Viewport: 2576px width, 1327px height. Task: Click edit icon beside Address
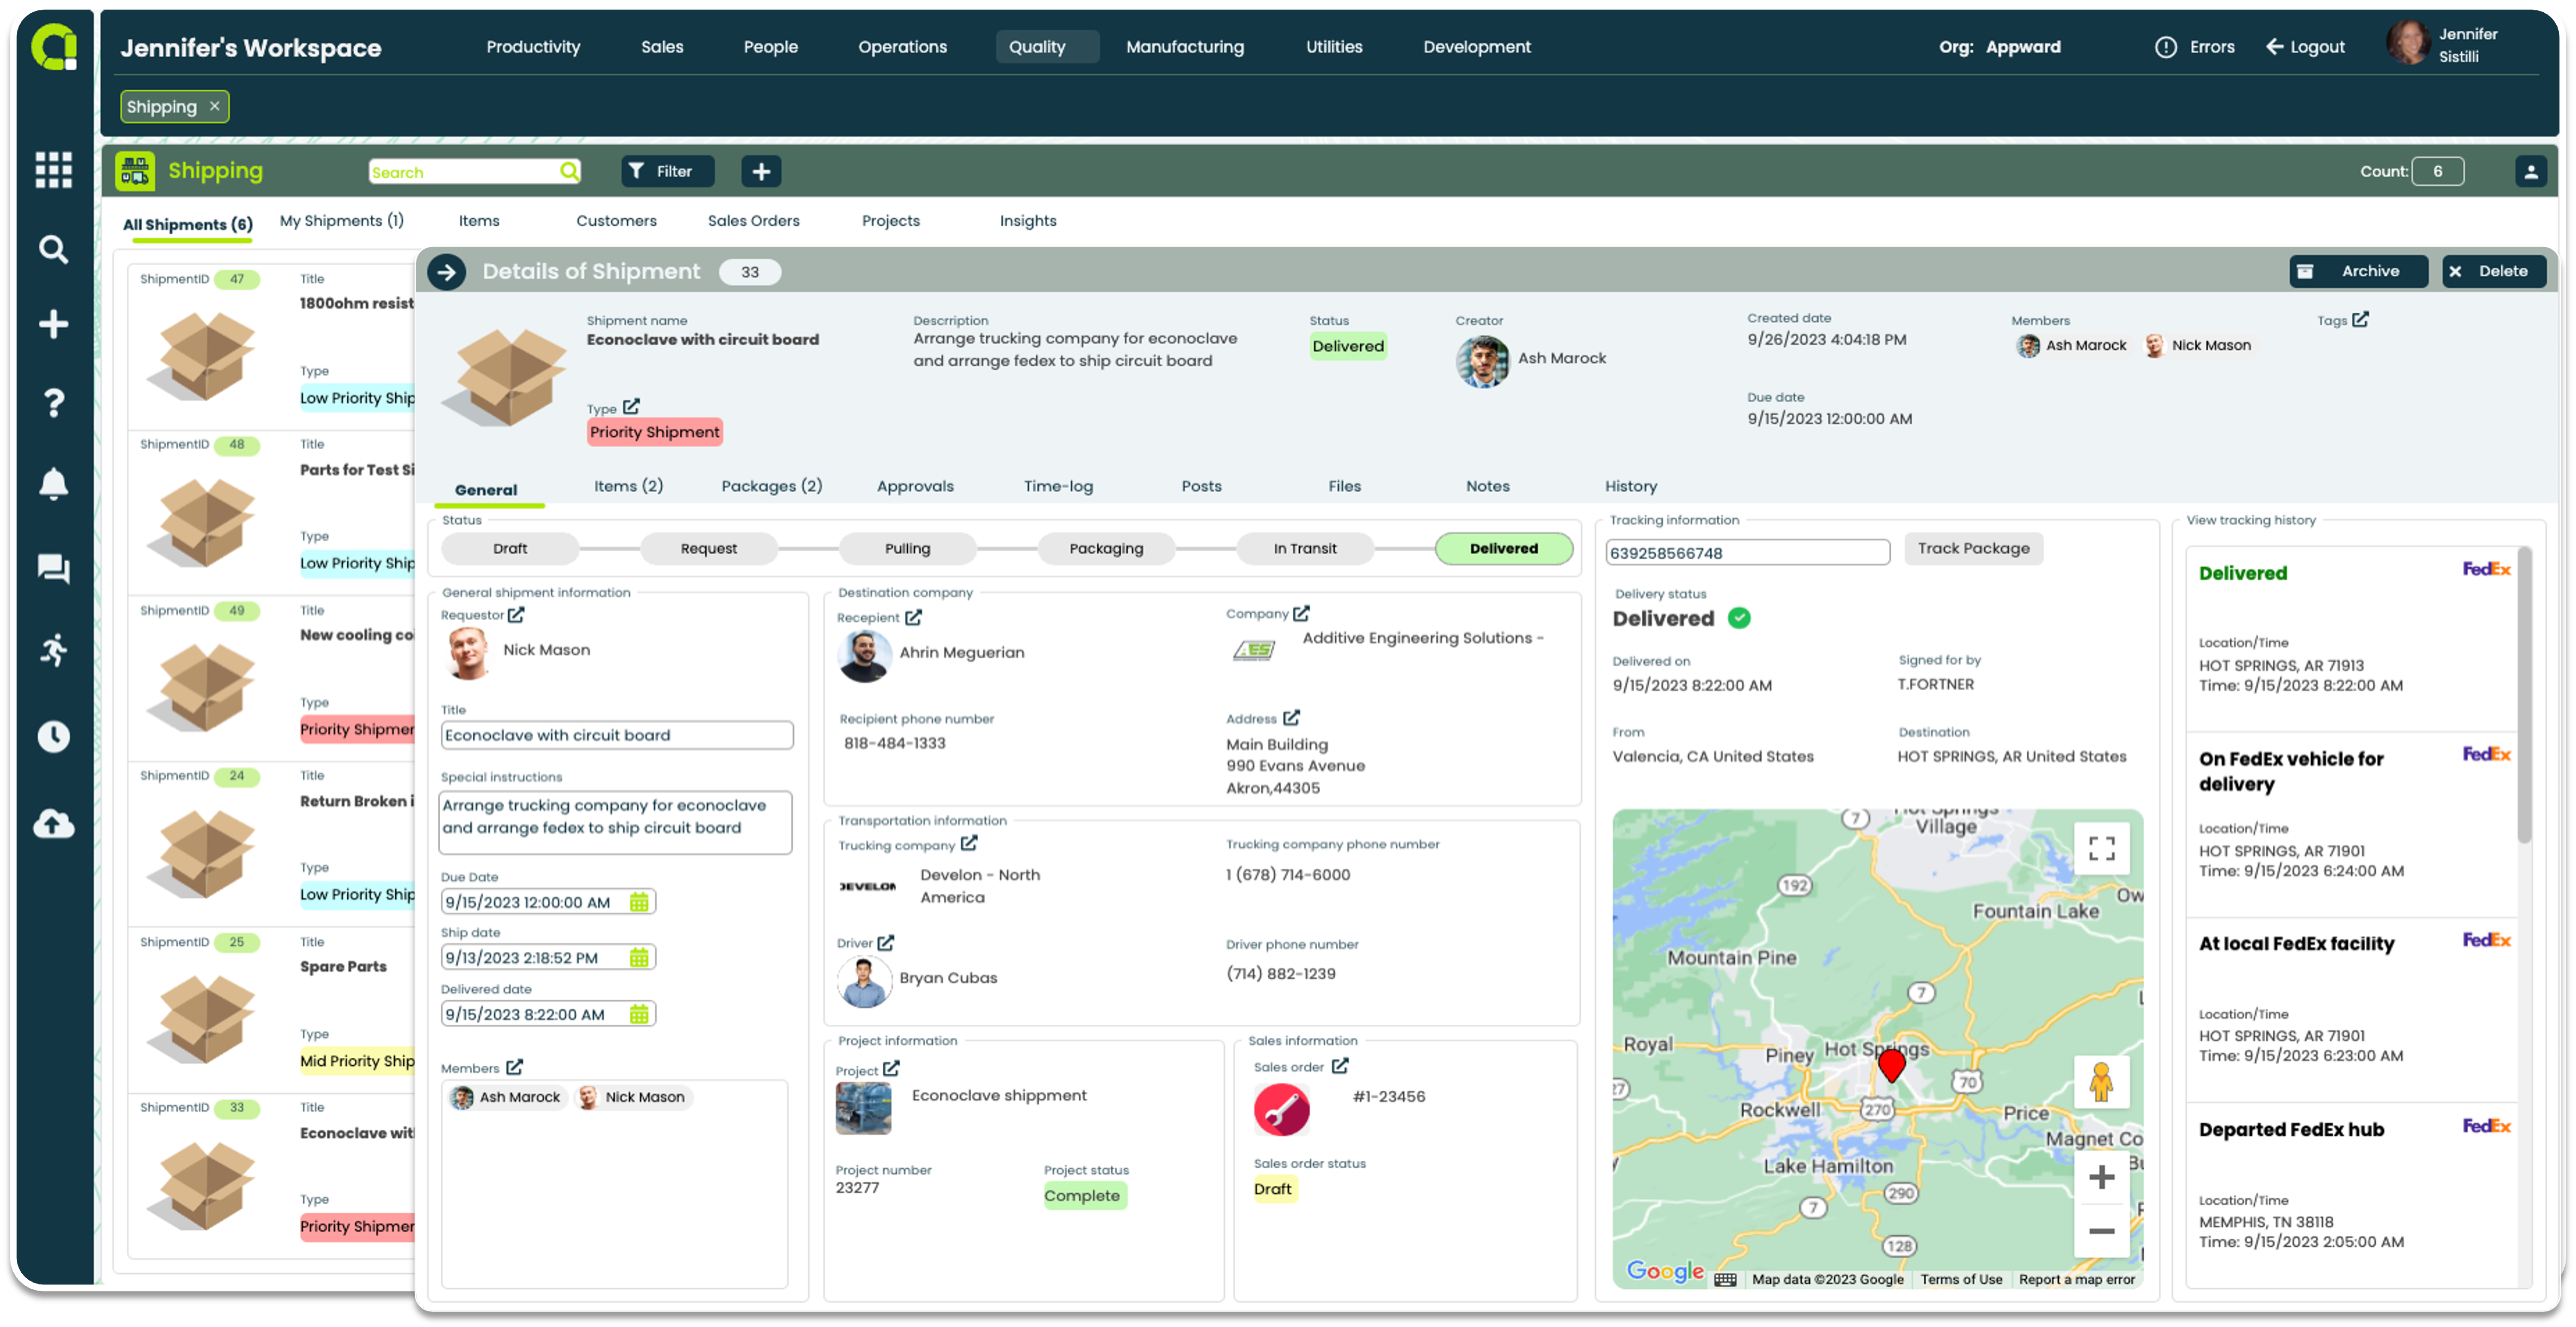pos(1291,718)
